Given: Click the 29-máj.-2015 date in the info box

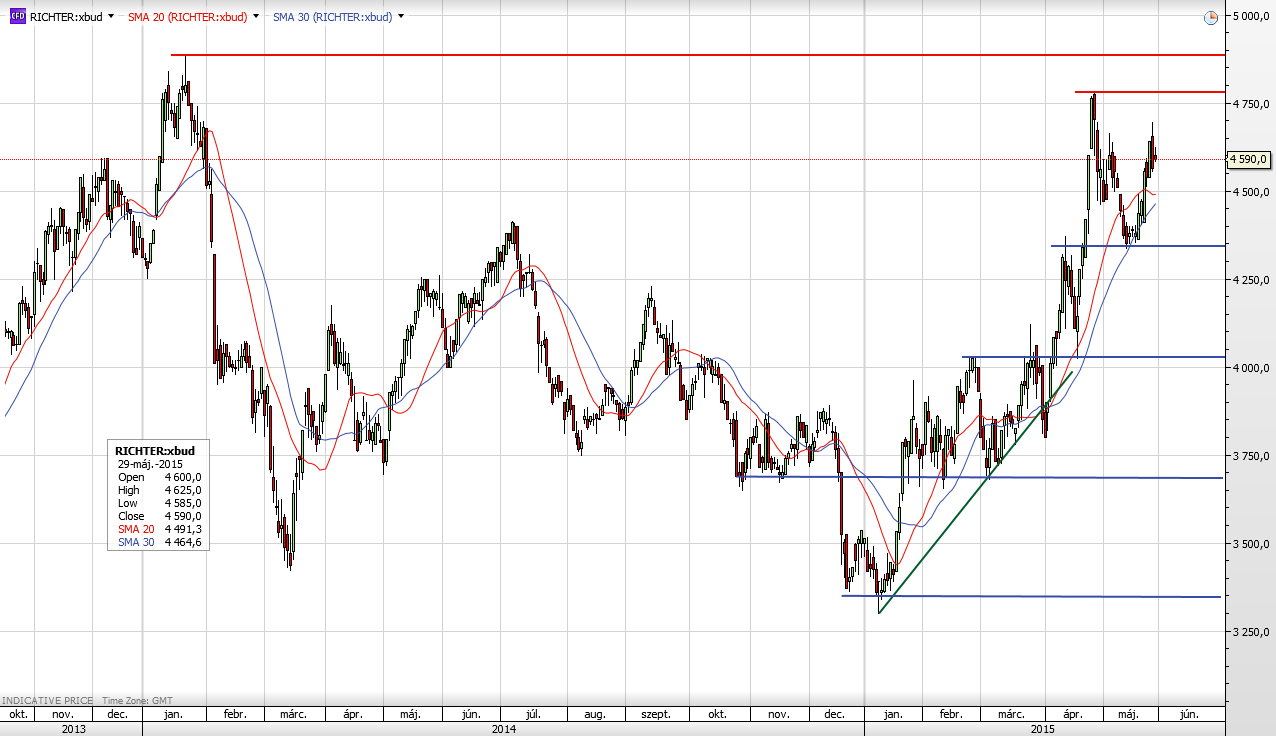Looking at the screenshot, I should click(150, 464).
